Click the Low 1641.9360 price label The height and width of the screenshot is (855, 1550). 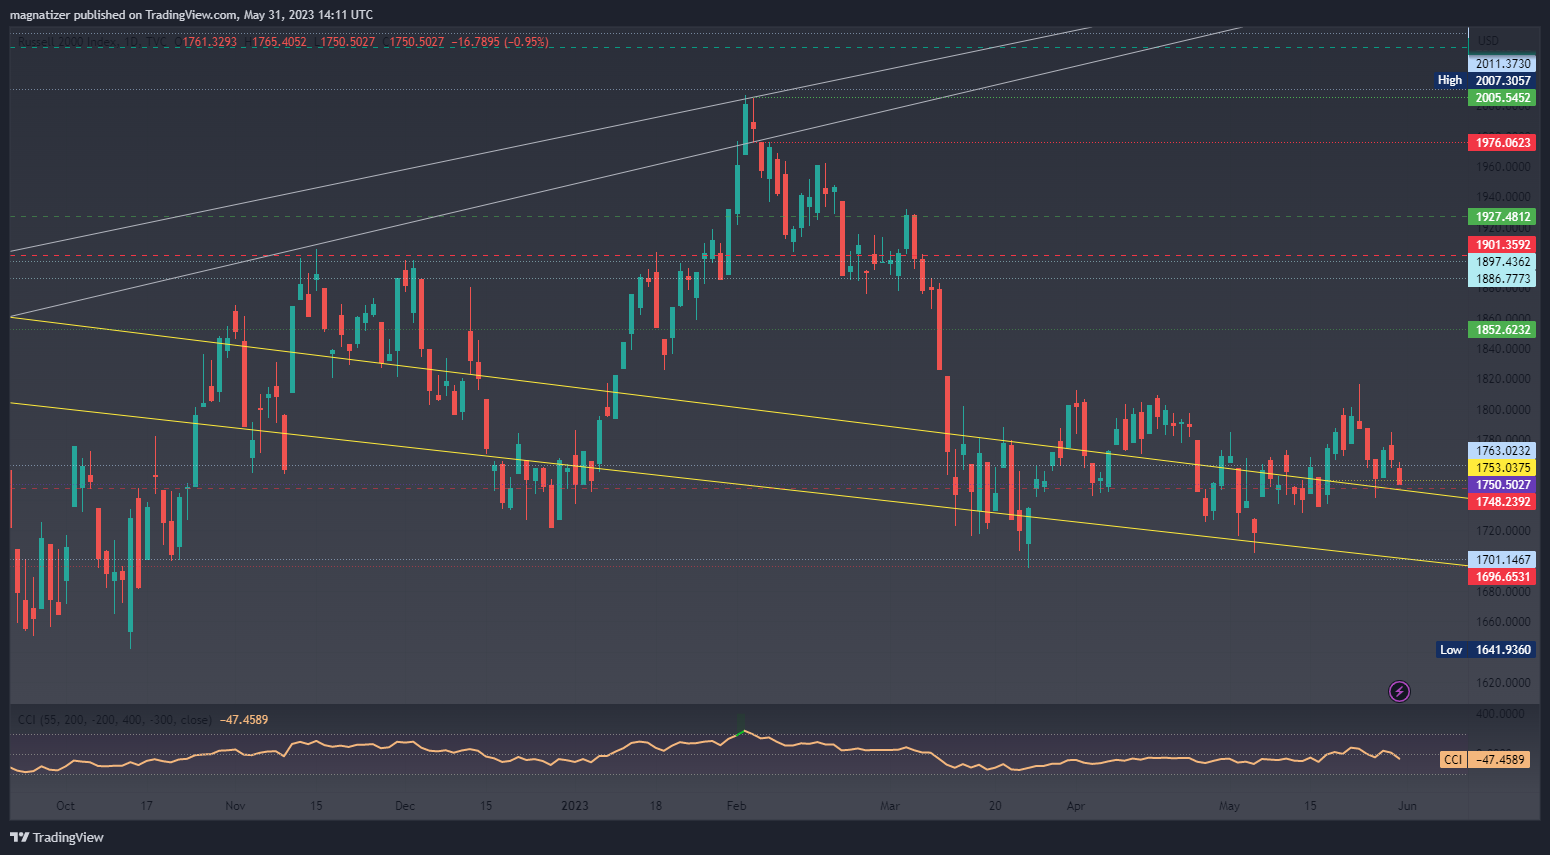(x=1484, y=650)
